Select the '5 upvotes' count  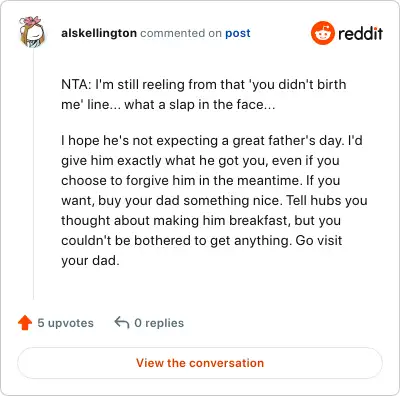point(66,323)
